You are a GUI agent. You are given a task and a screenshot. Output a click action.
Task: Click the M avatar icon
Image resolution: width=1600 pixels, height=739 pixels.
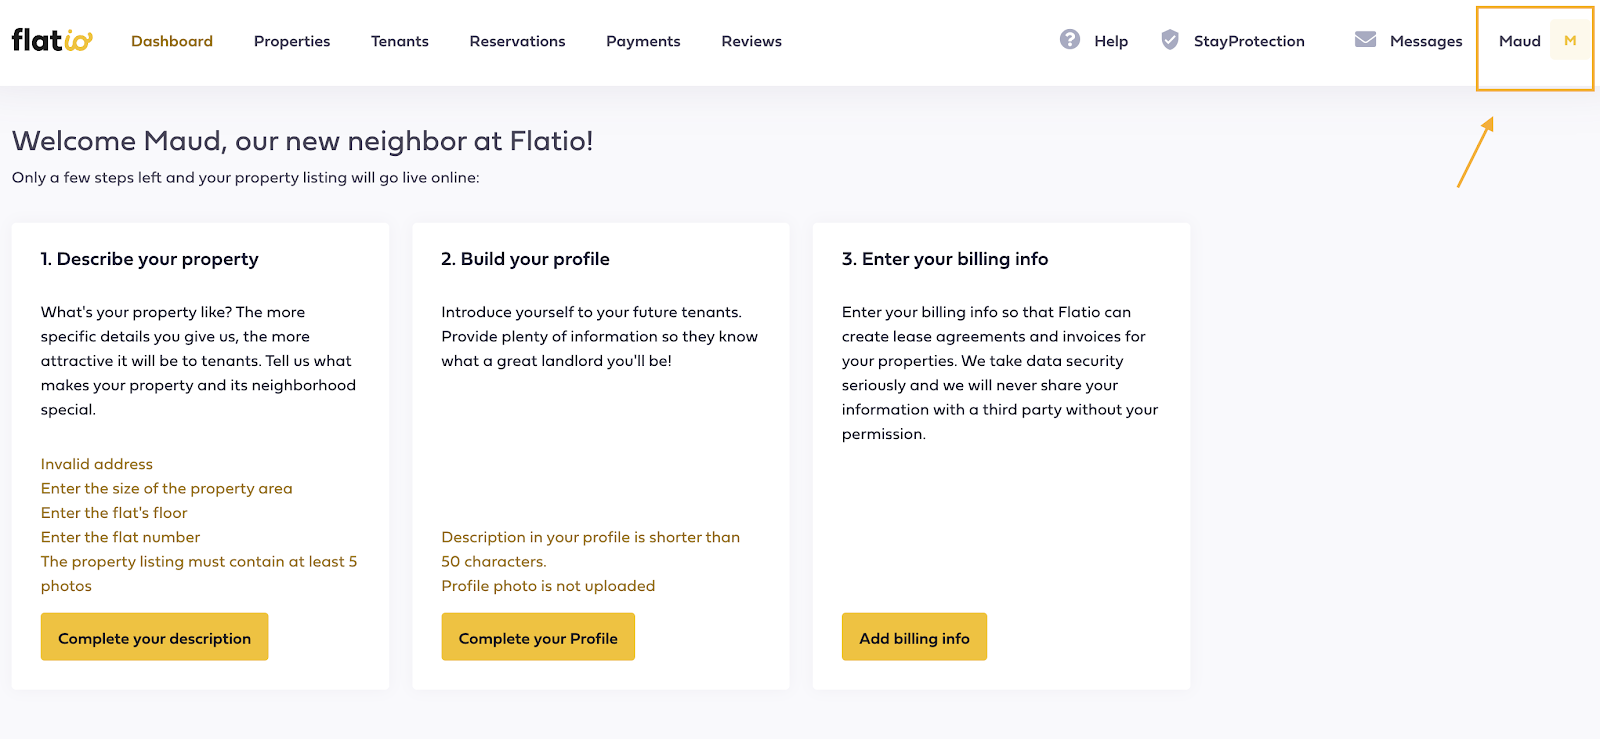(x=1570, y=41)
